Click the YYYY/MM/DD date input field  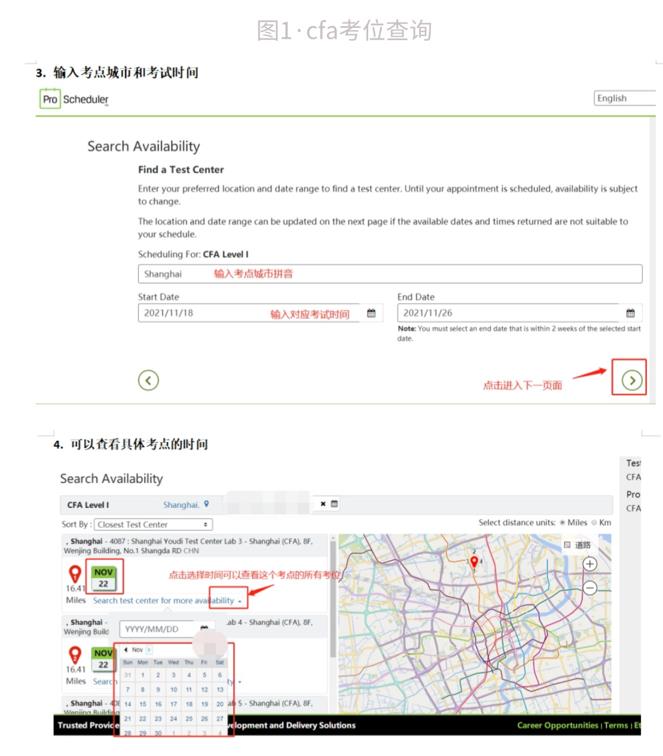(x=158, y=629)
